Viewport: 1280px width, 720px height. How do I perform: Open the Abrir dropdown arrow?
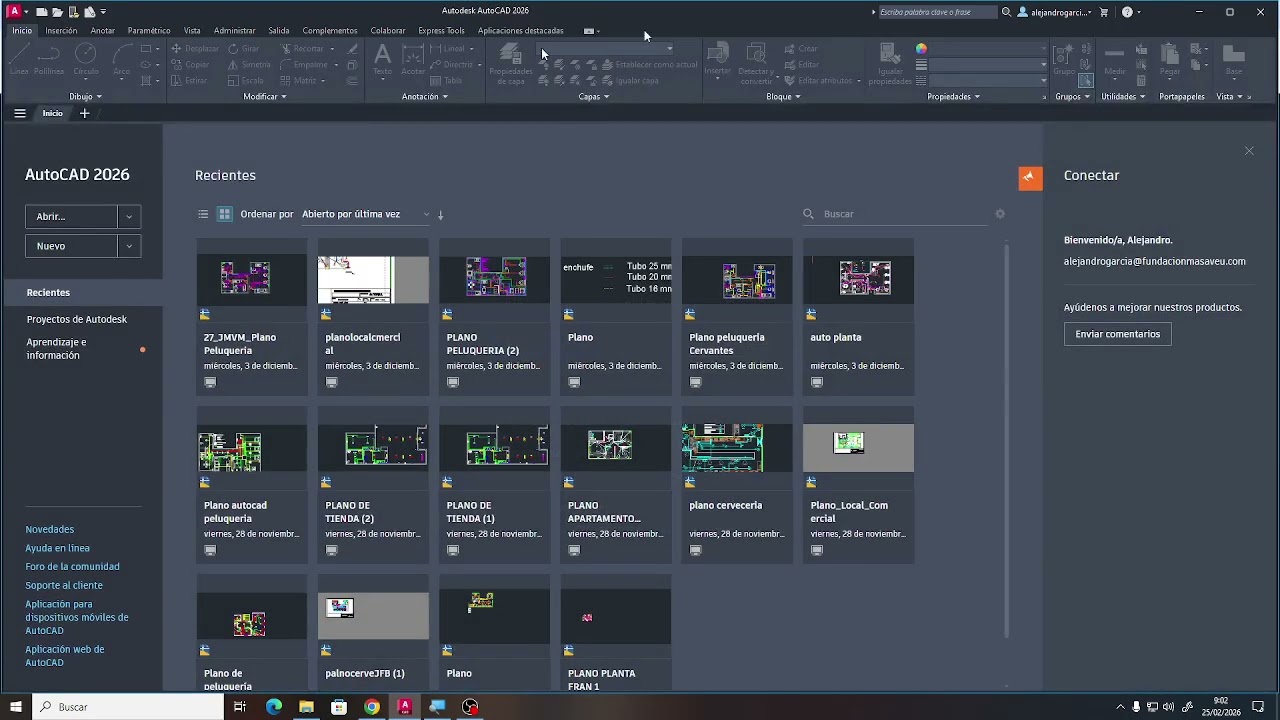(129, 217)
